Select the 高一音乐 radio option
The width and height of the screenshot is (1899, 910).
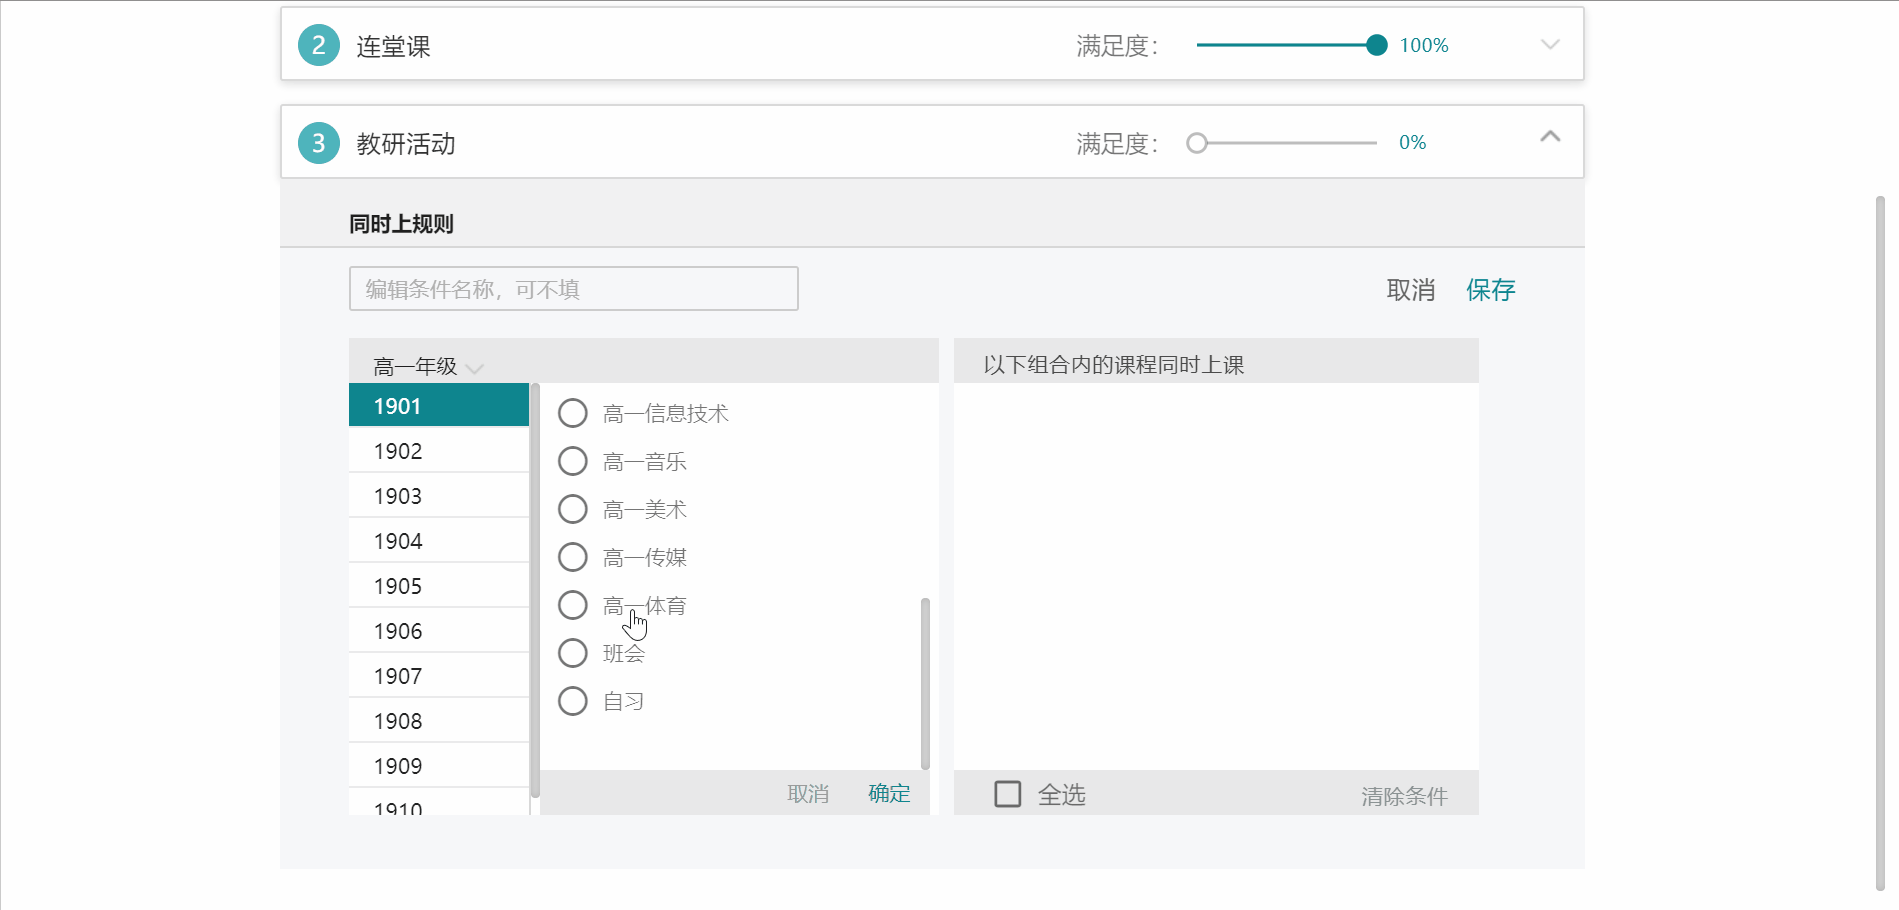coord(573,461)
